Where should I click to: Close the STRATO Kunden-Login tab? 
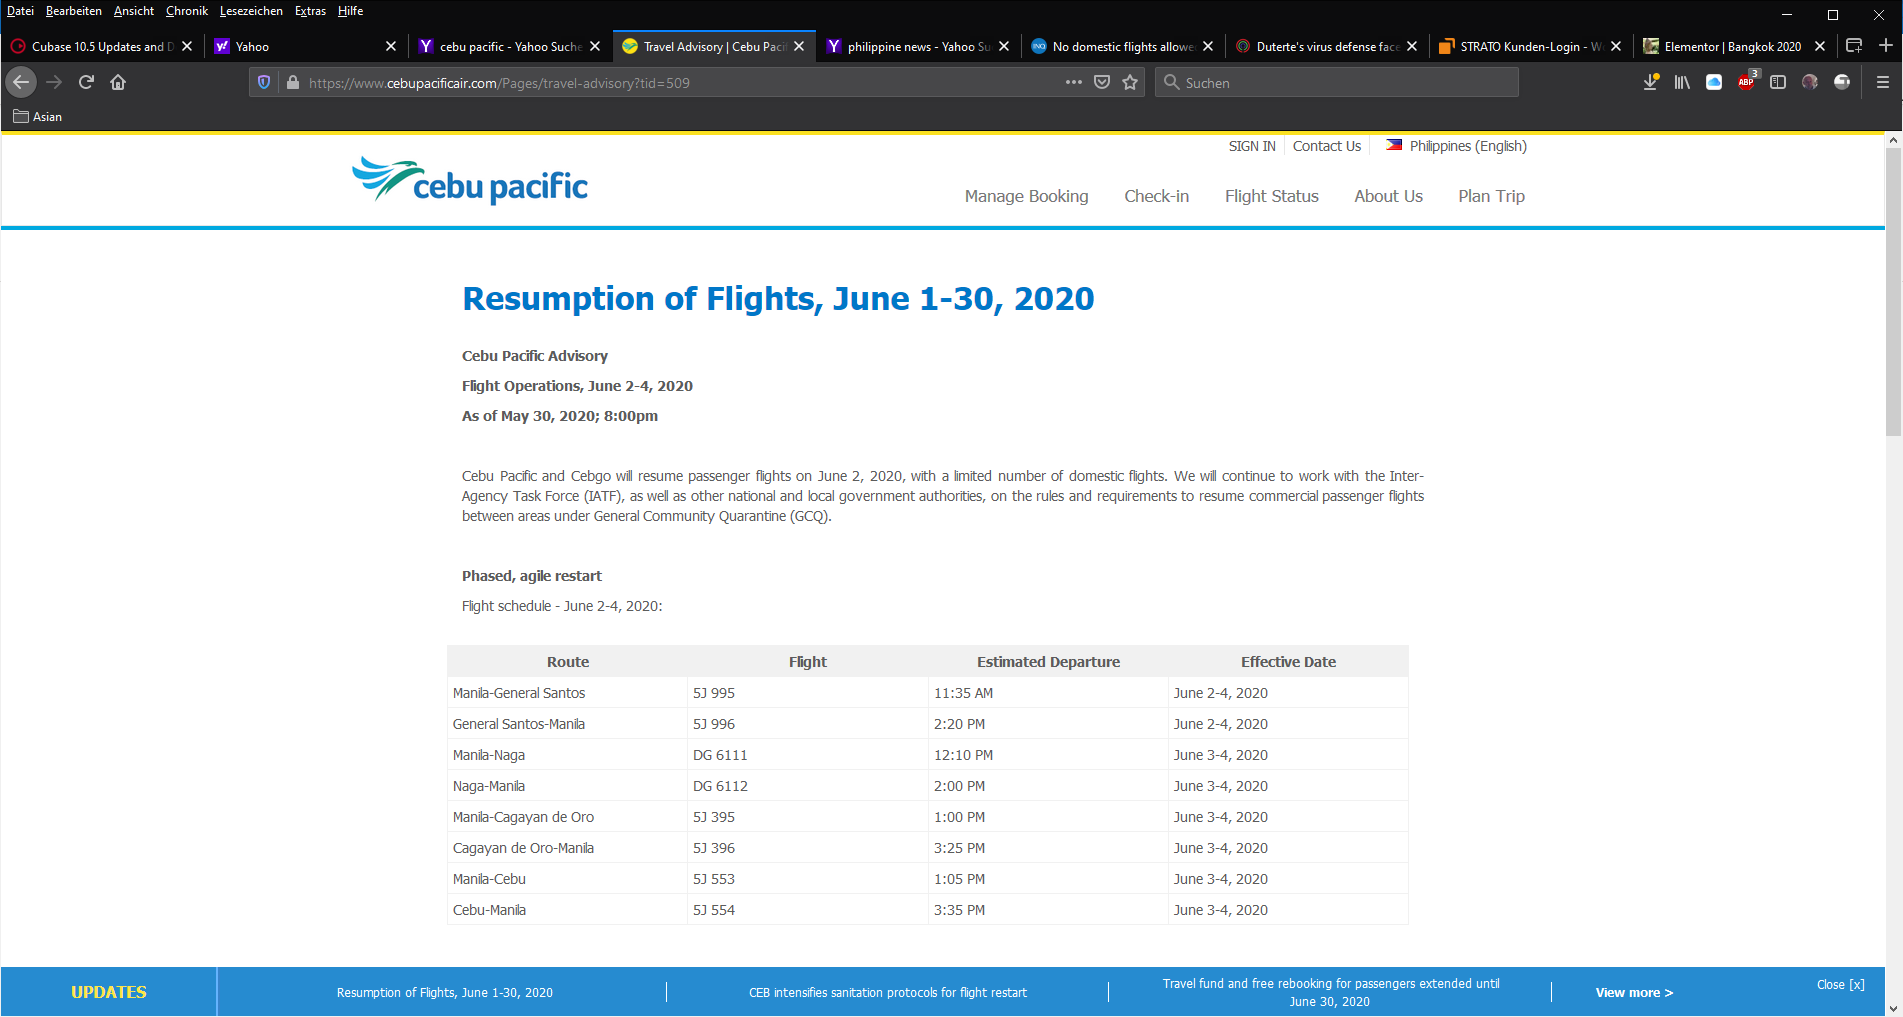point(1616,46)
